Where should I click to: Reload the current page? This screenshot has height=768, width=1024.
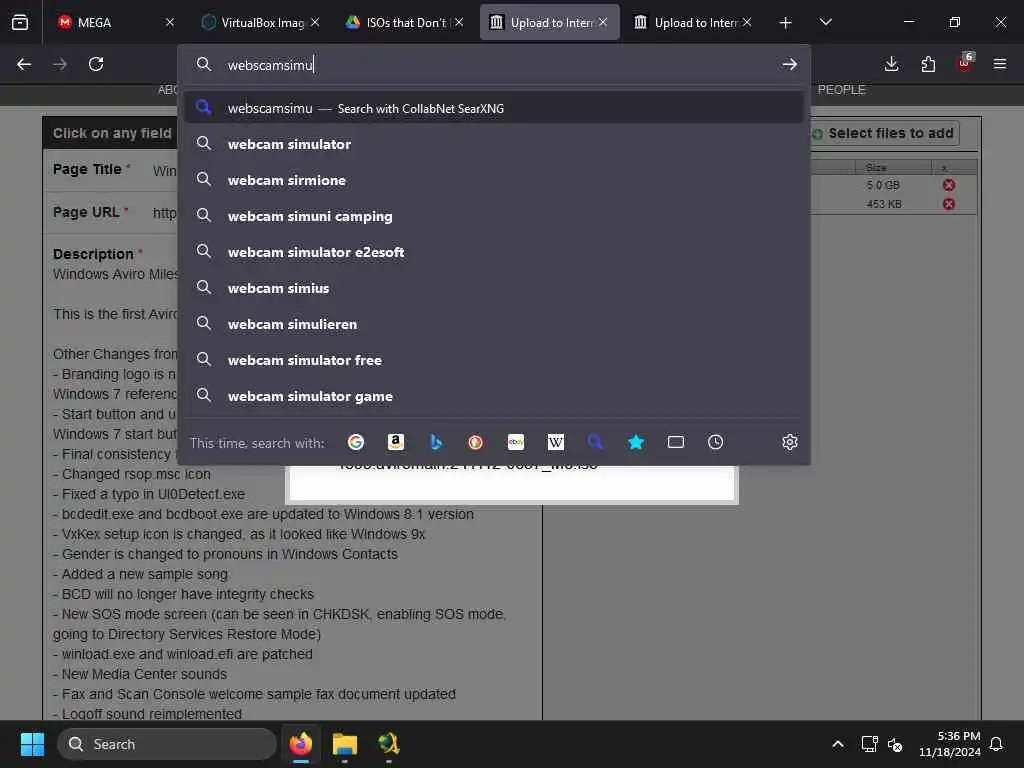pyautogui.click(x=96, y=64)
